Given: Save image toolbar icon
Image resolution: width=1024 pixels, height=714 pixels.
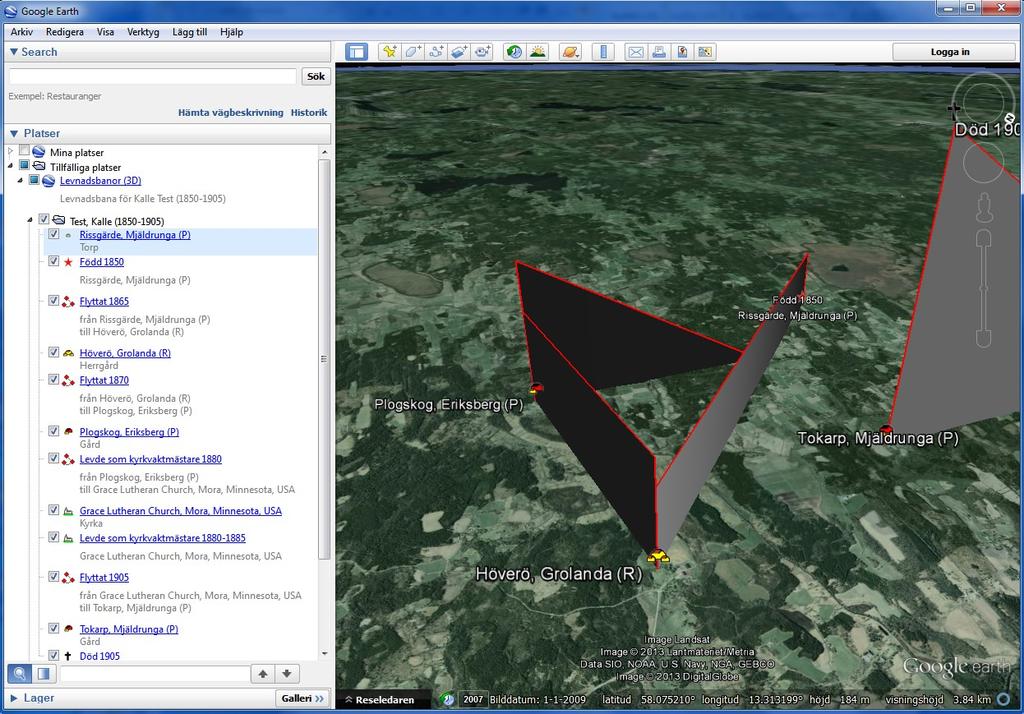Looking at the screenshot, I should coord(682,52).
